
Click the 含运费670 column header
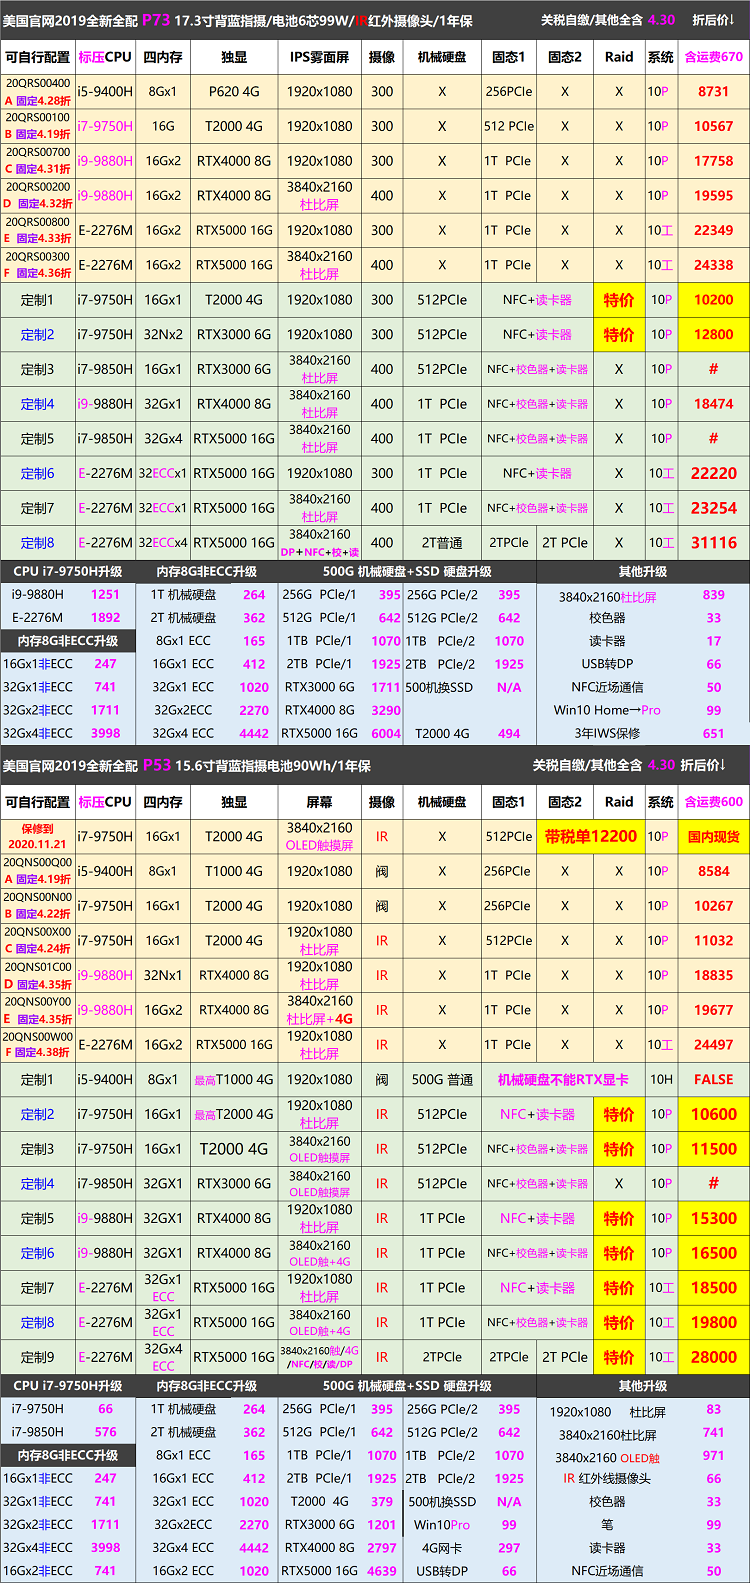pyautogui.click(x=713, y=57)
